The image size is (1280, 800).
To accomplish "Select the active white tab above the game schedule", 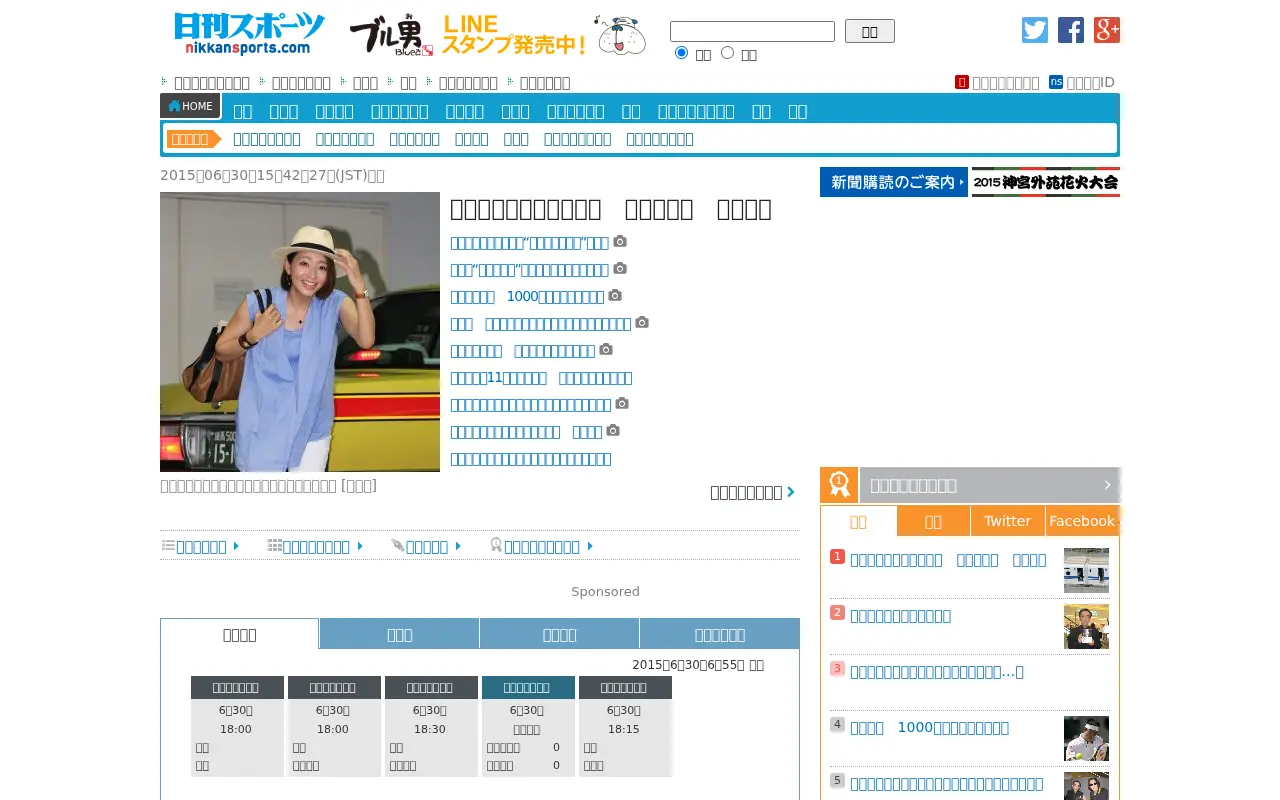I will point(240,634).
